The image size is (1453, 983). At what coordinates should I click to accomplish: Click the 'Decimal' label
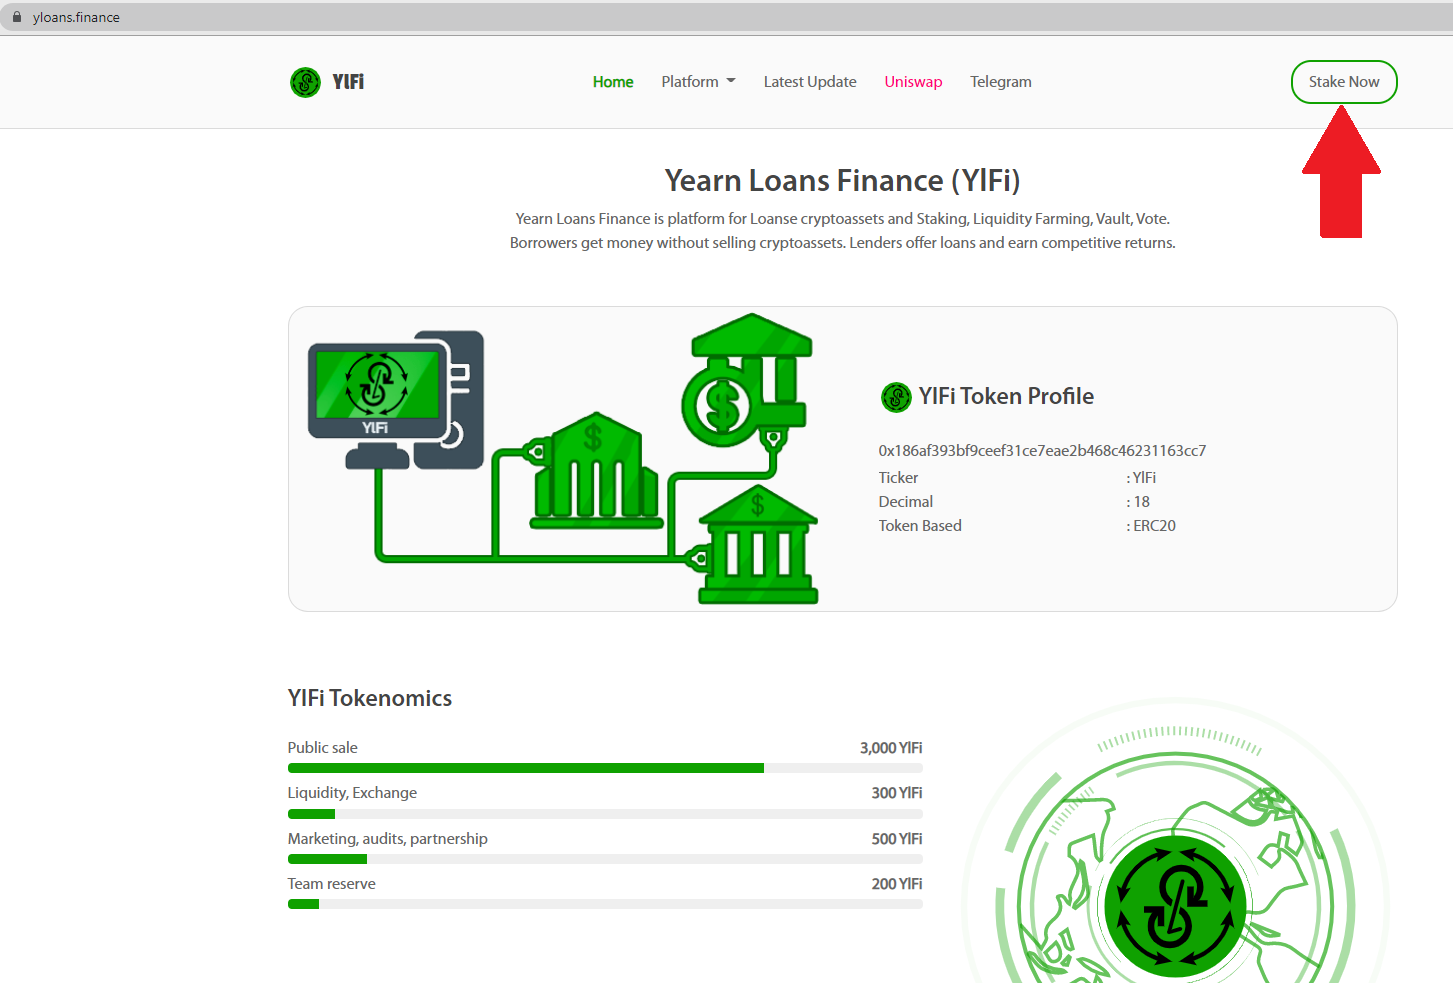(x=906, y=502)
